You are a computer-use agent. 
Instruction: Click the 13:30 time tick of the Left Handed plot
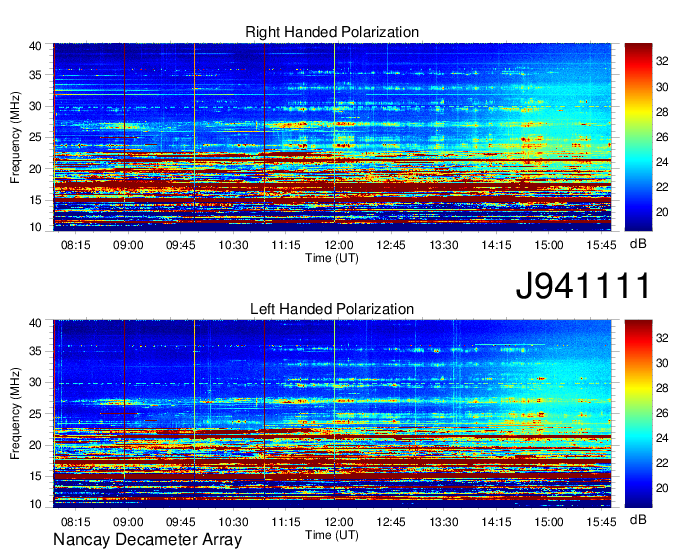click(x=444, y=522)
